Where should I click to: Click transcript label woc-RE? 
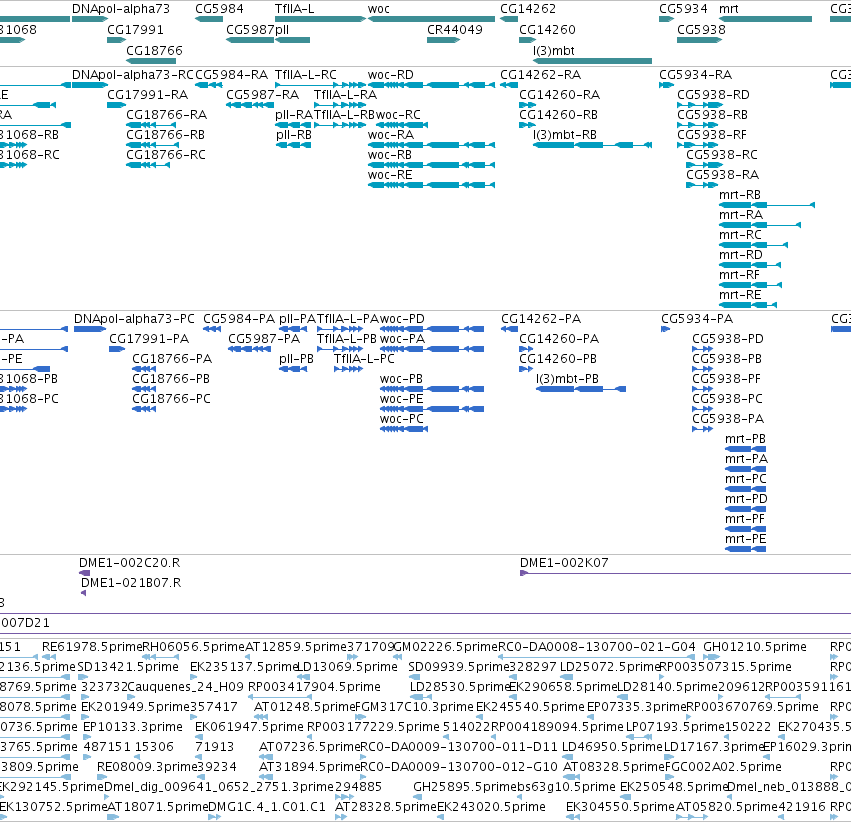click(x=390, y=175)
